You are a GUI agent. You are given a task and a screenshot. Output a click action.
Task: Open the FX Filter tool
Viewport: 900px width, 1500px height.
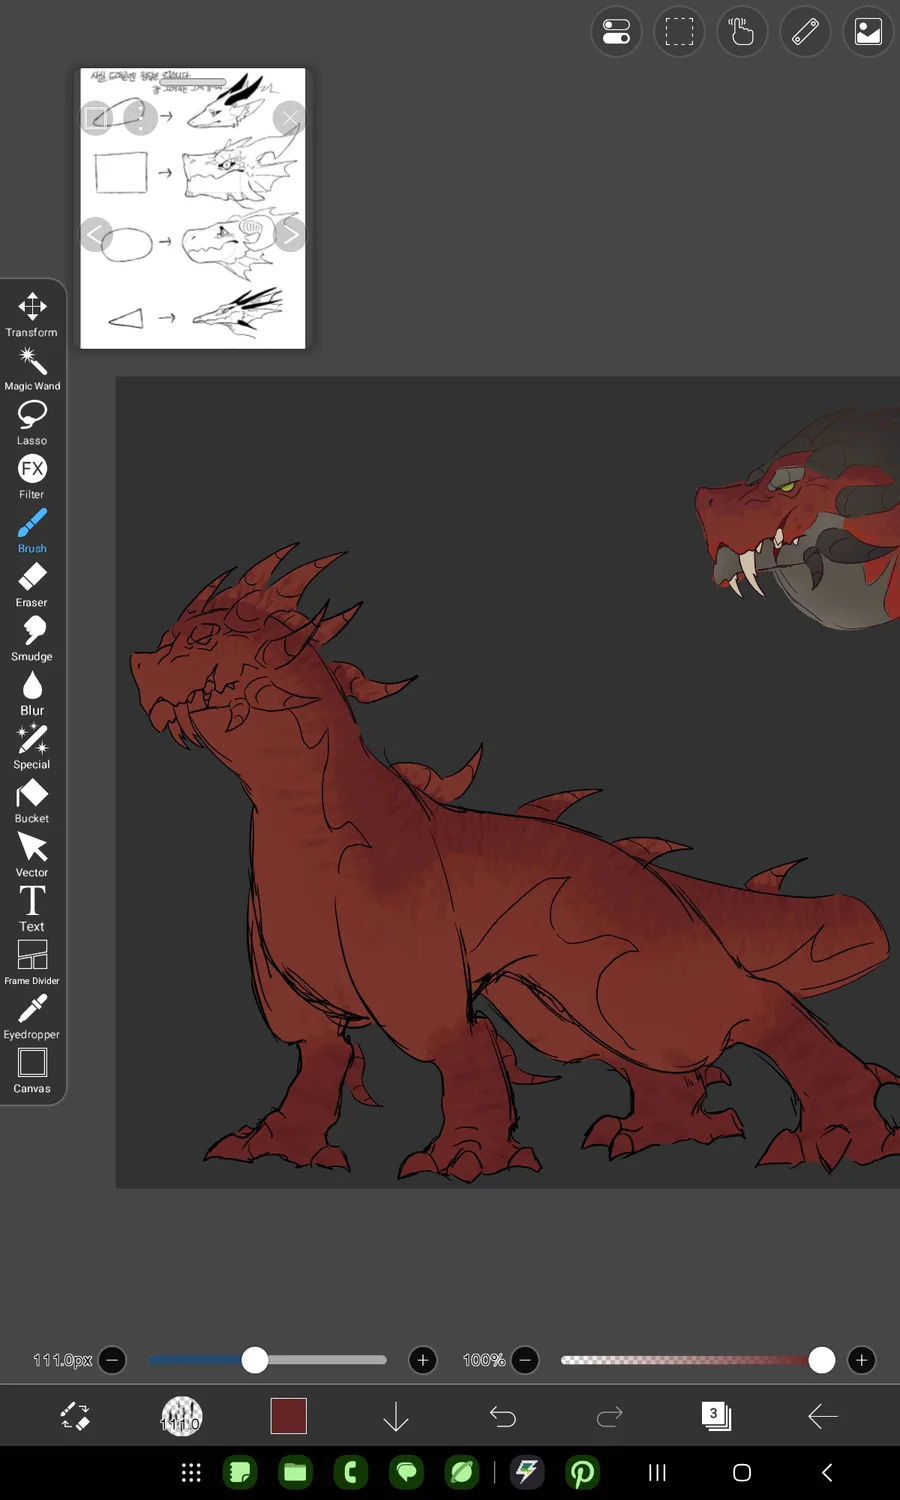32,476
